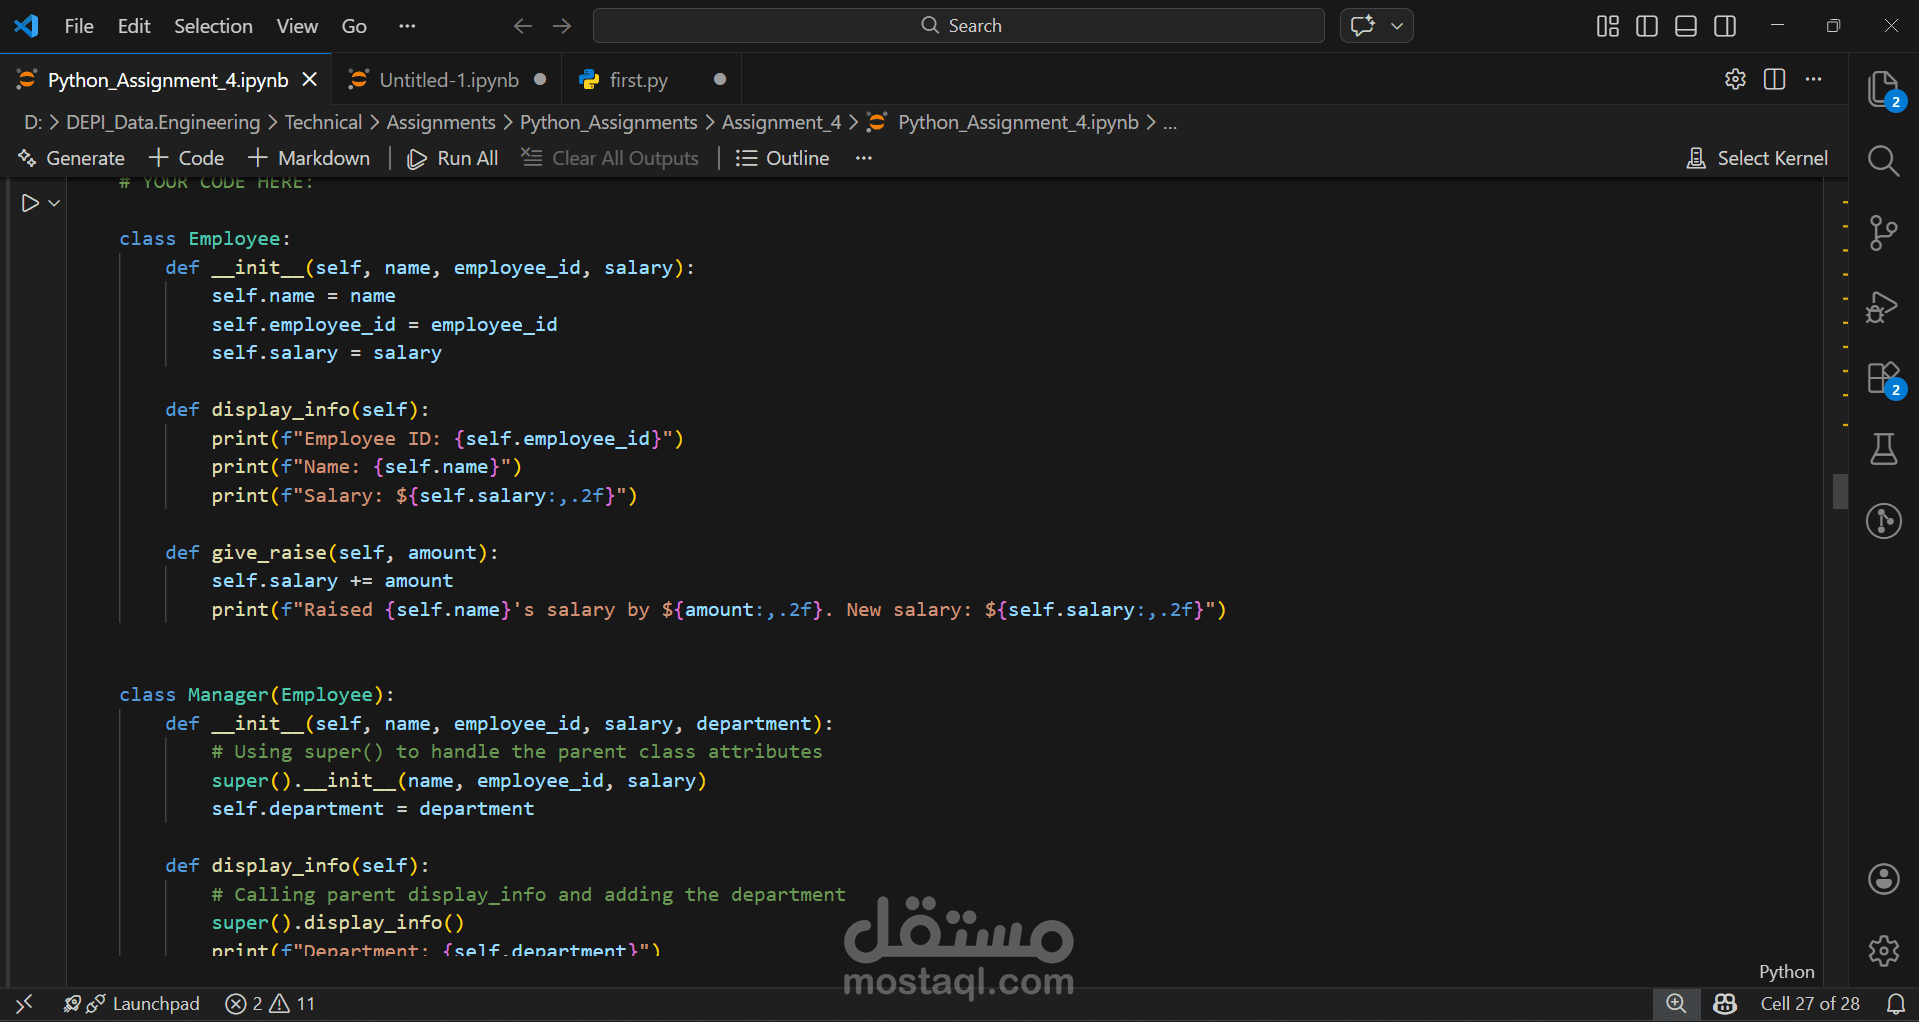Viewport: 1919px width, 1022px height.
Task: Open the Extensions view with badge 2
Action: point(1884,378)
